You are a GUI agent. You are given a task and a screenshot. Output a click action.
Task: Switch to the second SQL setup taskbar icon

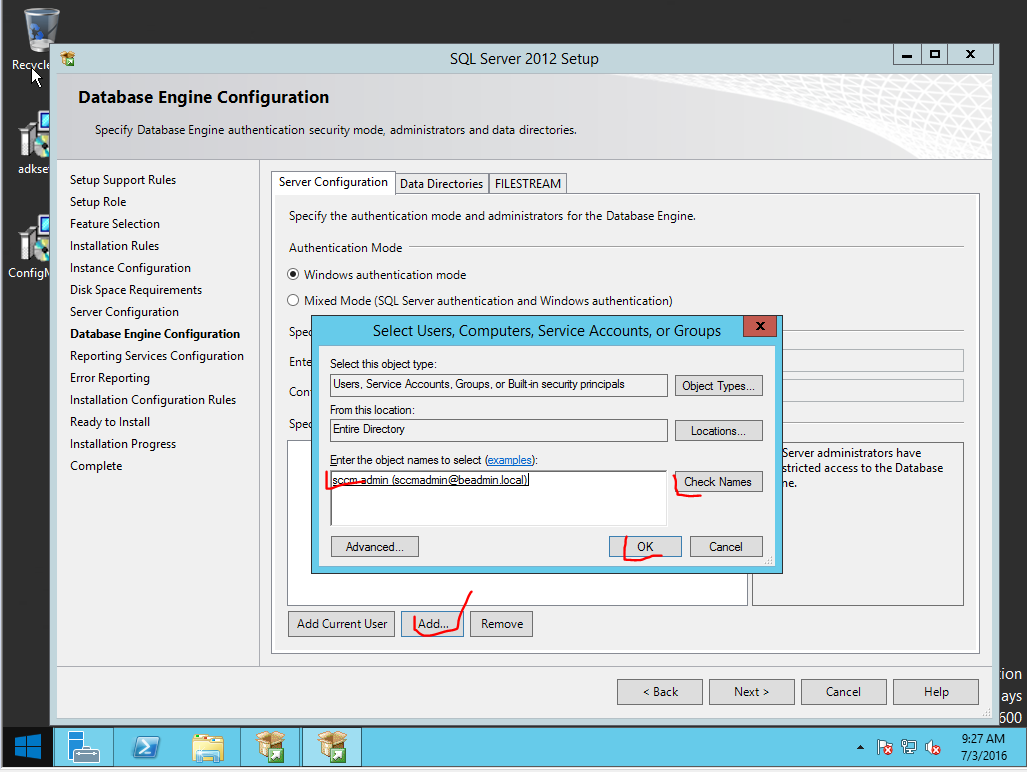click(332, 746)
